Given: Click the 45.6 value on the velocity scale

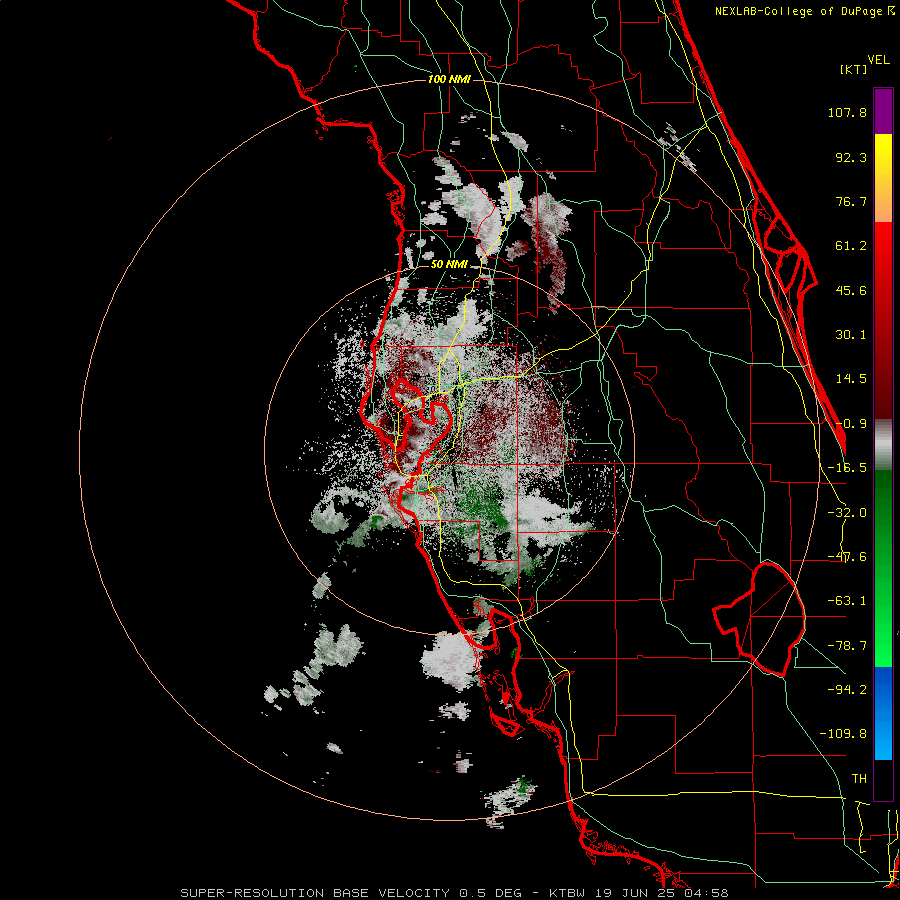Looking at the screenshot, I should pyautogui.click(x=851, y=290).
